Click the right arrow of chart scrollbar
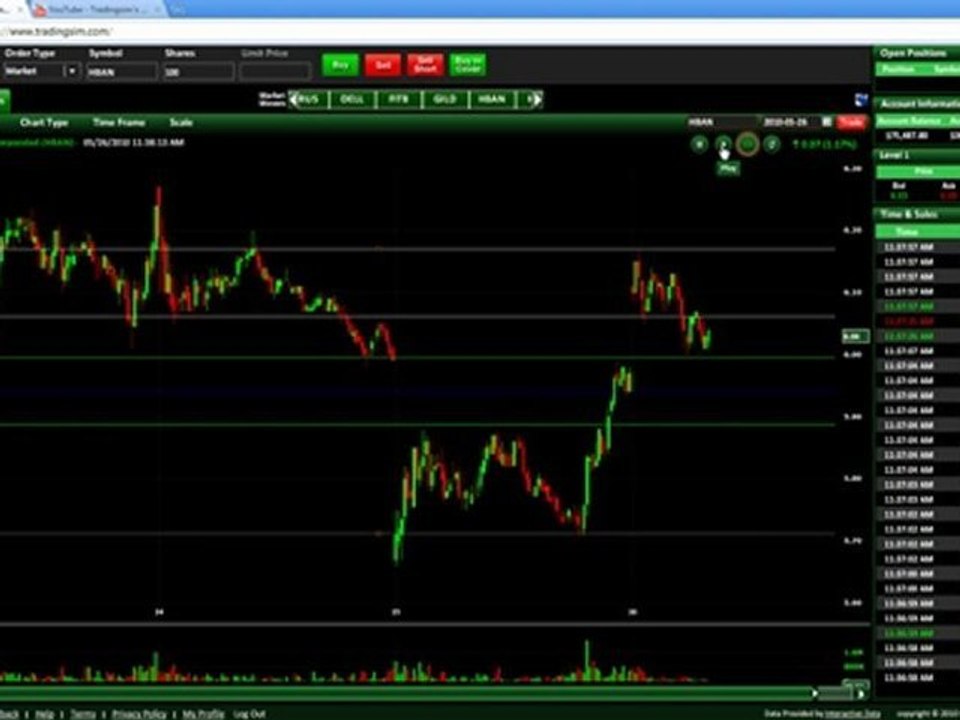 (861, 694)
